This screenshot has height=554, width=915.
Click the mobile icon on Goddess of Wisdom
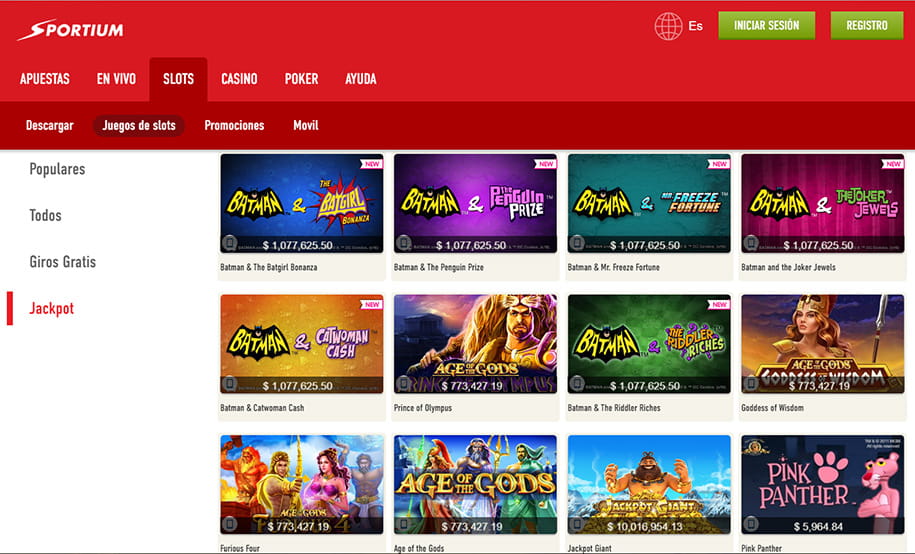(x=750, y=383)
